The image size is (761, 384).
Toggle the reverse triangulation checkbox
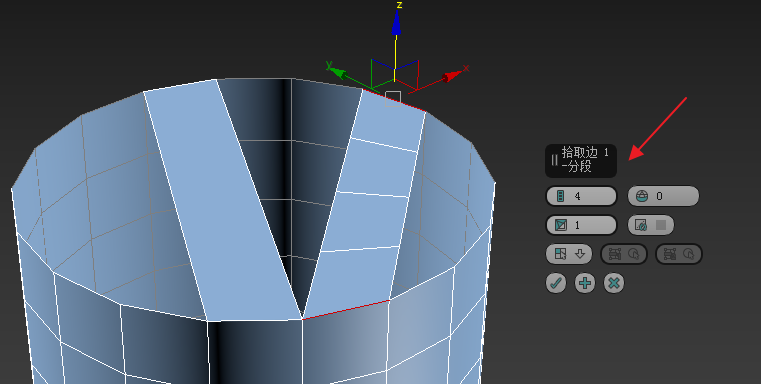click(661, 225)
